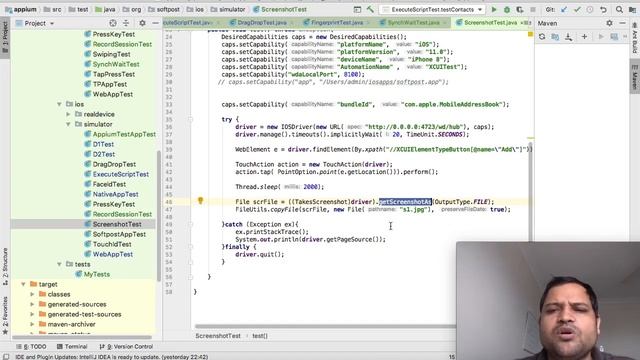Expand generated-sources folder
The image size is (640, 360).
(x=32, y=304)
